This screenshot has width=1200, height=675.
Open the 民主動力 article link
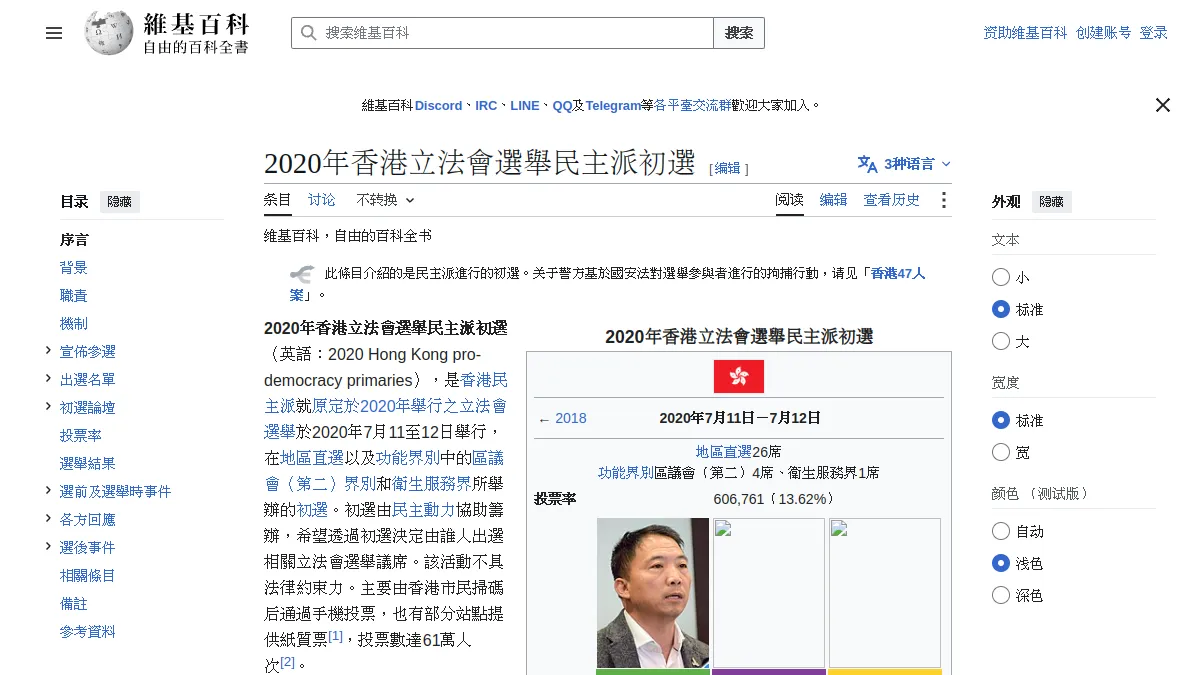click(424, 510)
